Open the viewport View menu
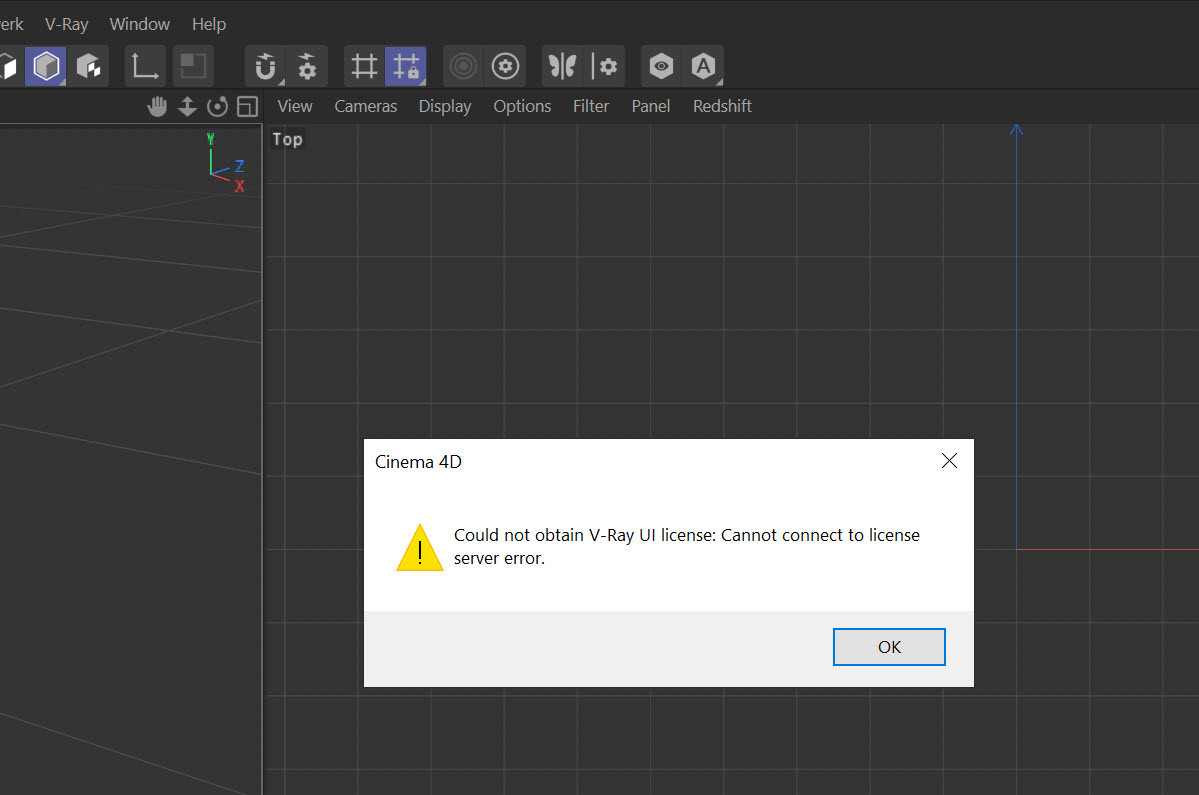Viewport: 1199px width, 795px height. (295, 106)
